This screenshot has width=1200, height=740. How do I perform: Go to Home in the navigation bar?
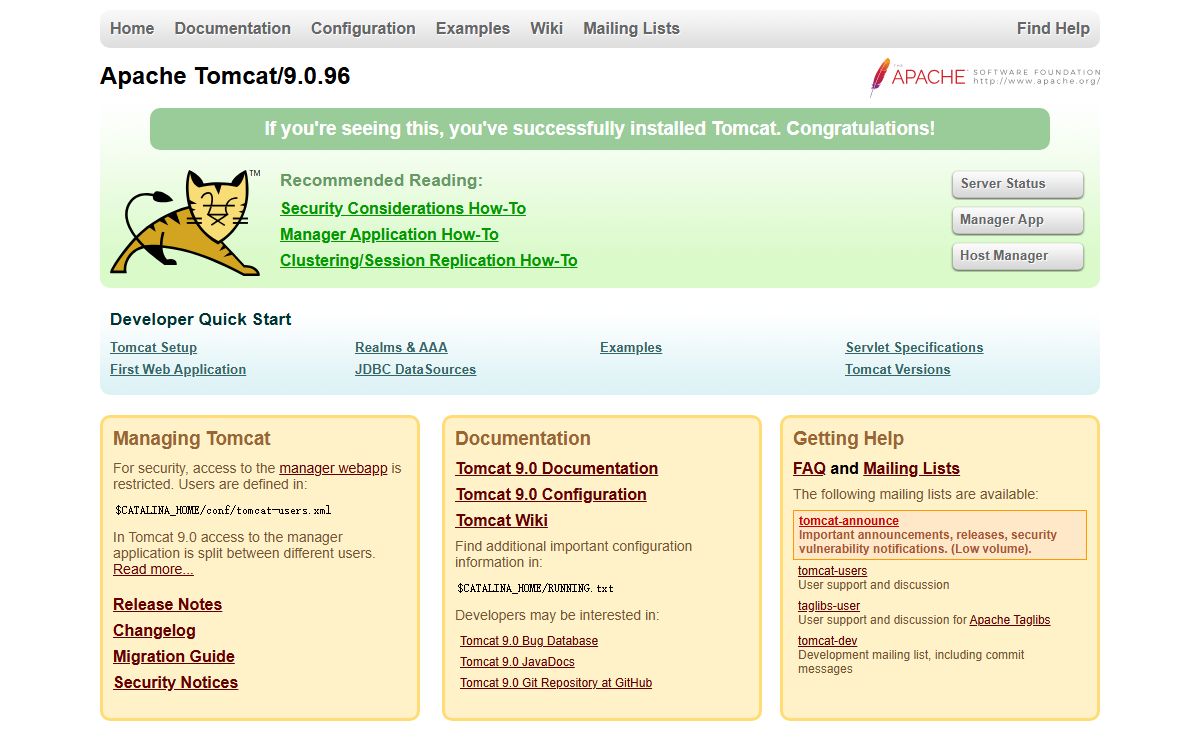point(132,28)
